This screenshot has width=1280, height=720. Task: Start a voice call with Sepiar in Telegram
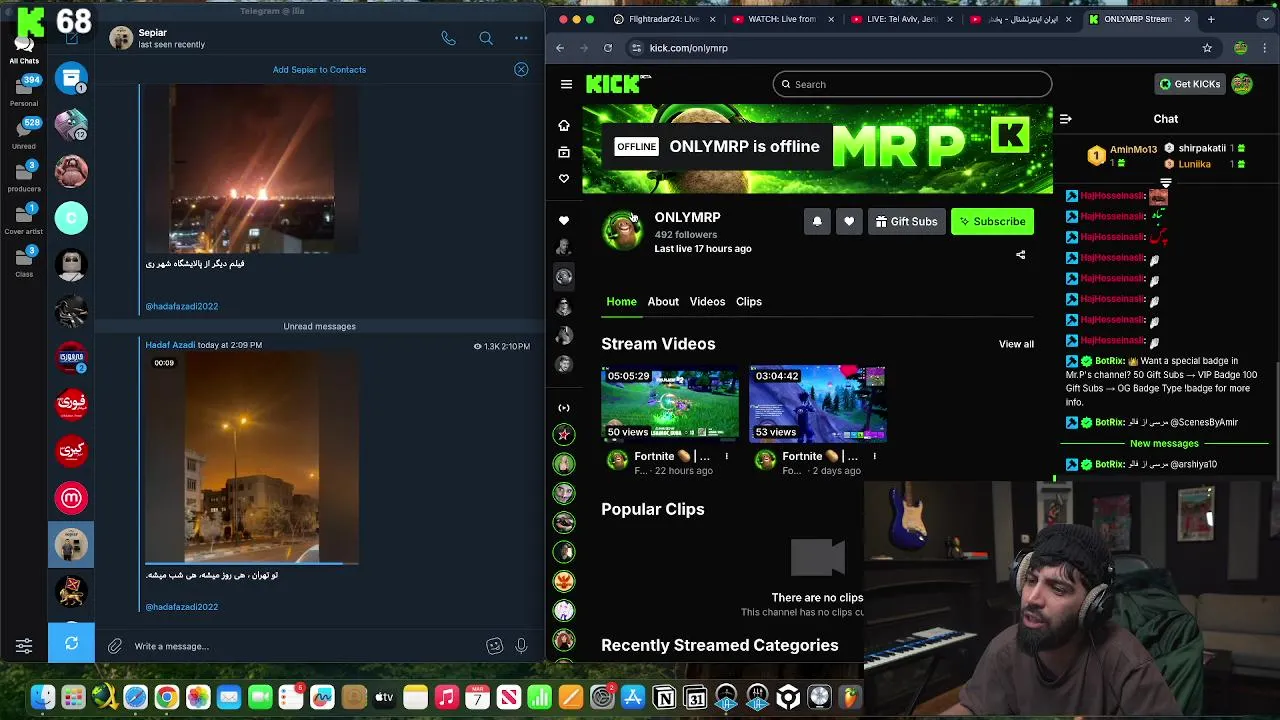[x=448, y=38]
